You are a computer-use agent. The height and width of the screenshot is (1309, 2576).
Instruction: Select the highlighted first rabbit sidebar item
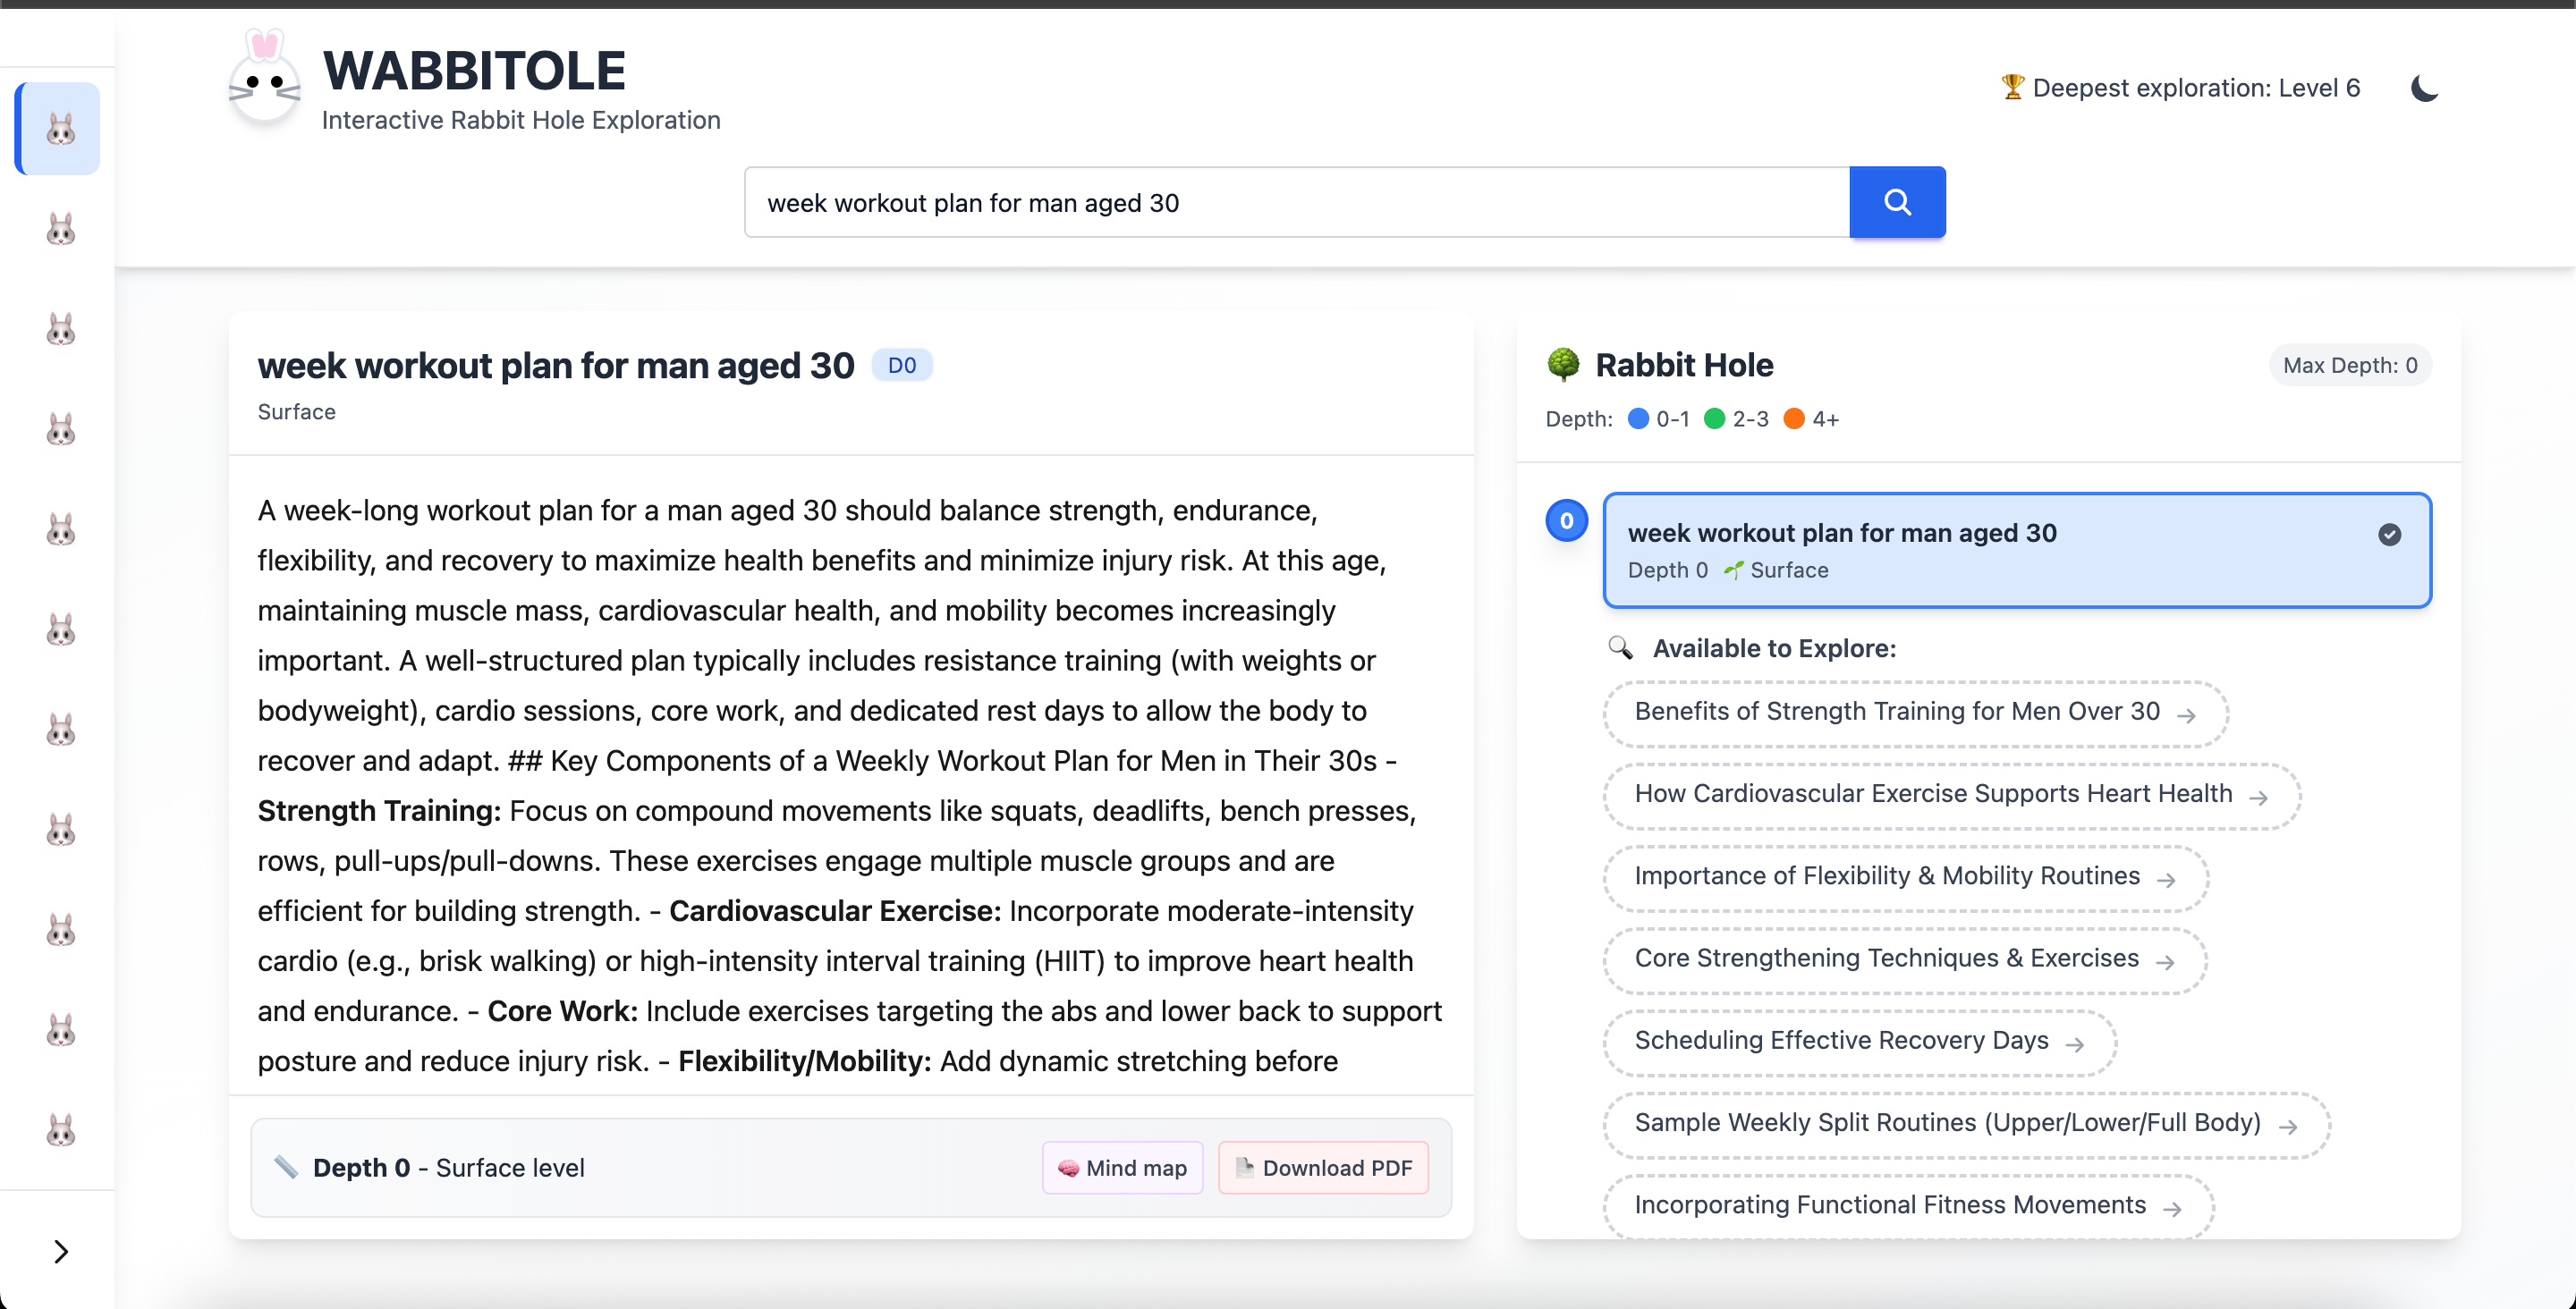(x=60, y=129)
